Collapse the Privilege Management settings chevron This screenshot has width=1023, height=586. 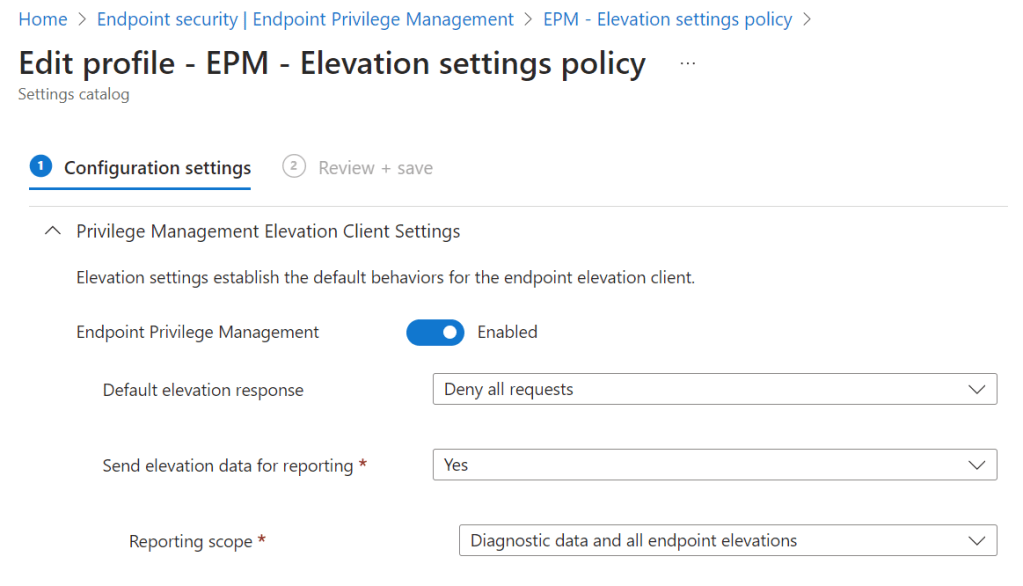tap(53, 231)
